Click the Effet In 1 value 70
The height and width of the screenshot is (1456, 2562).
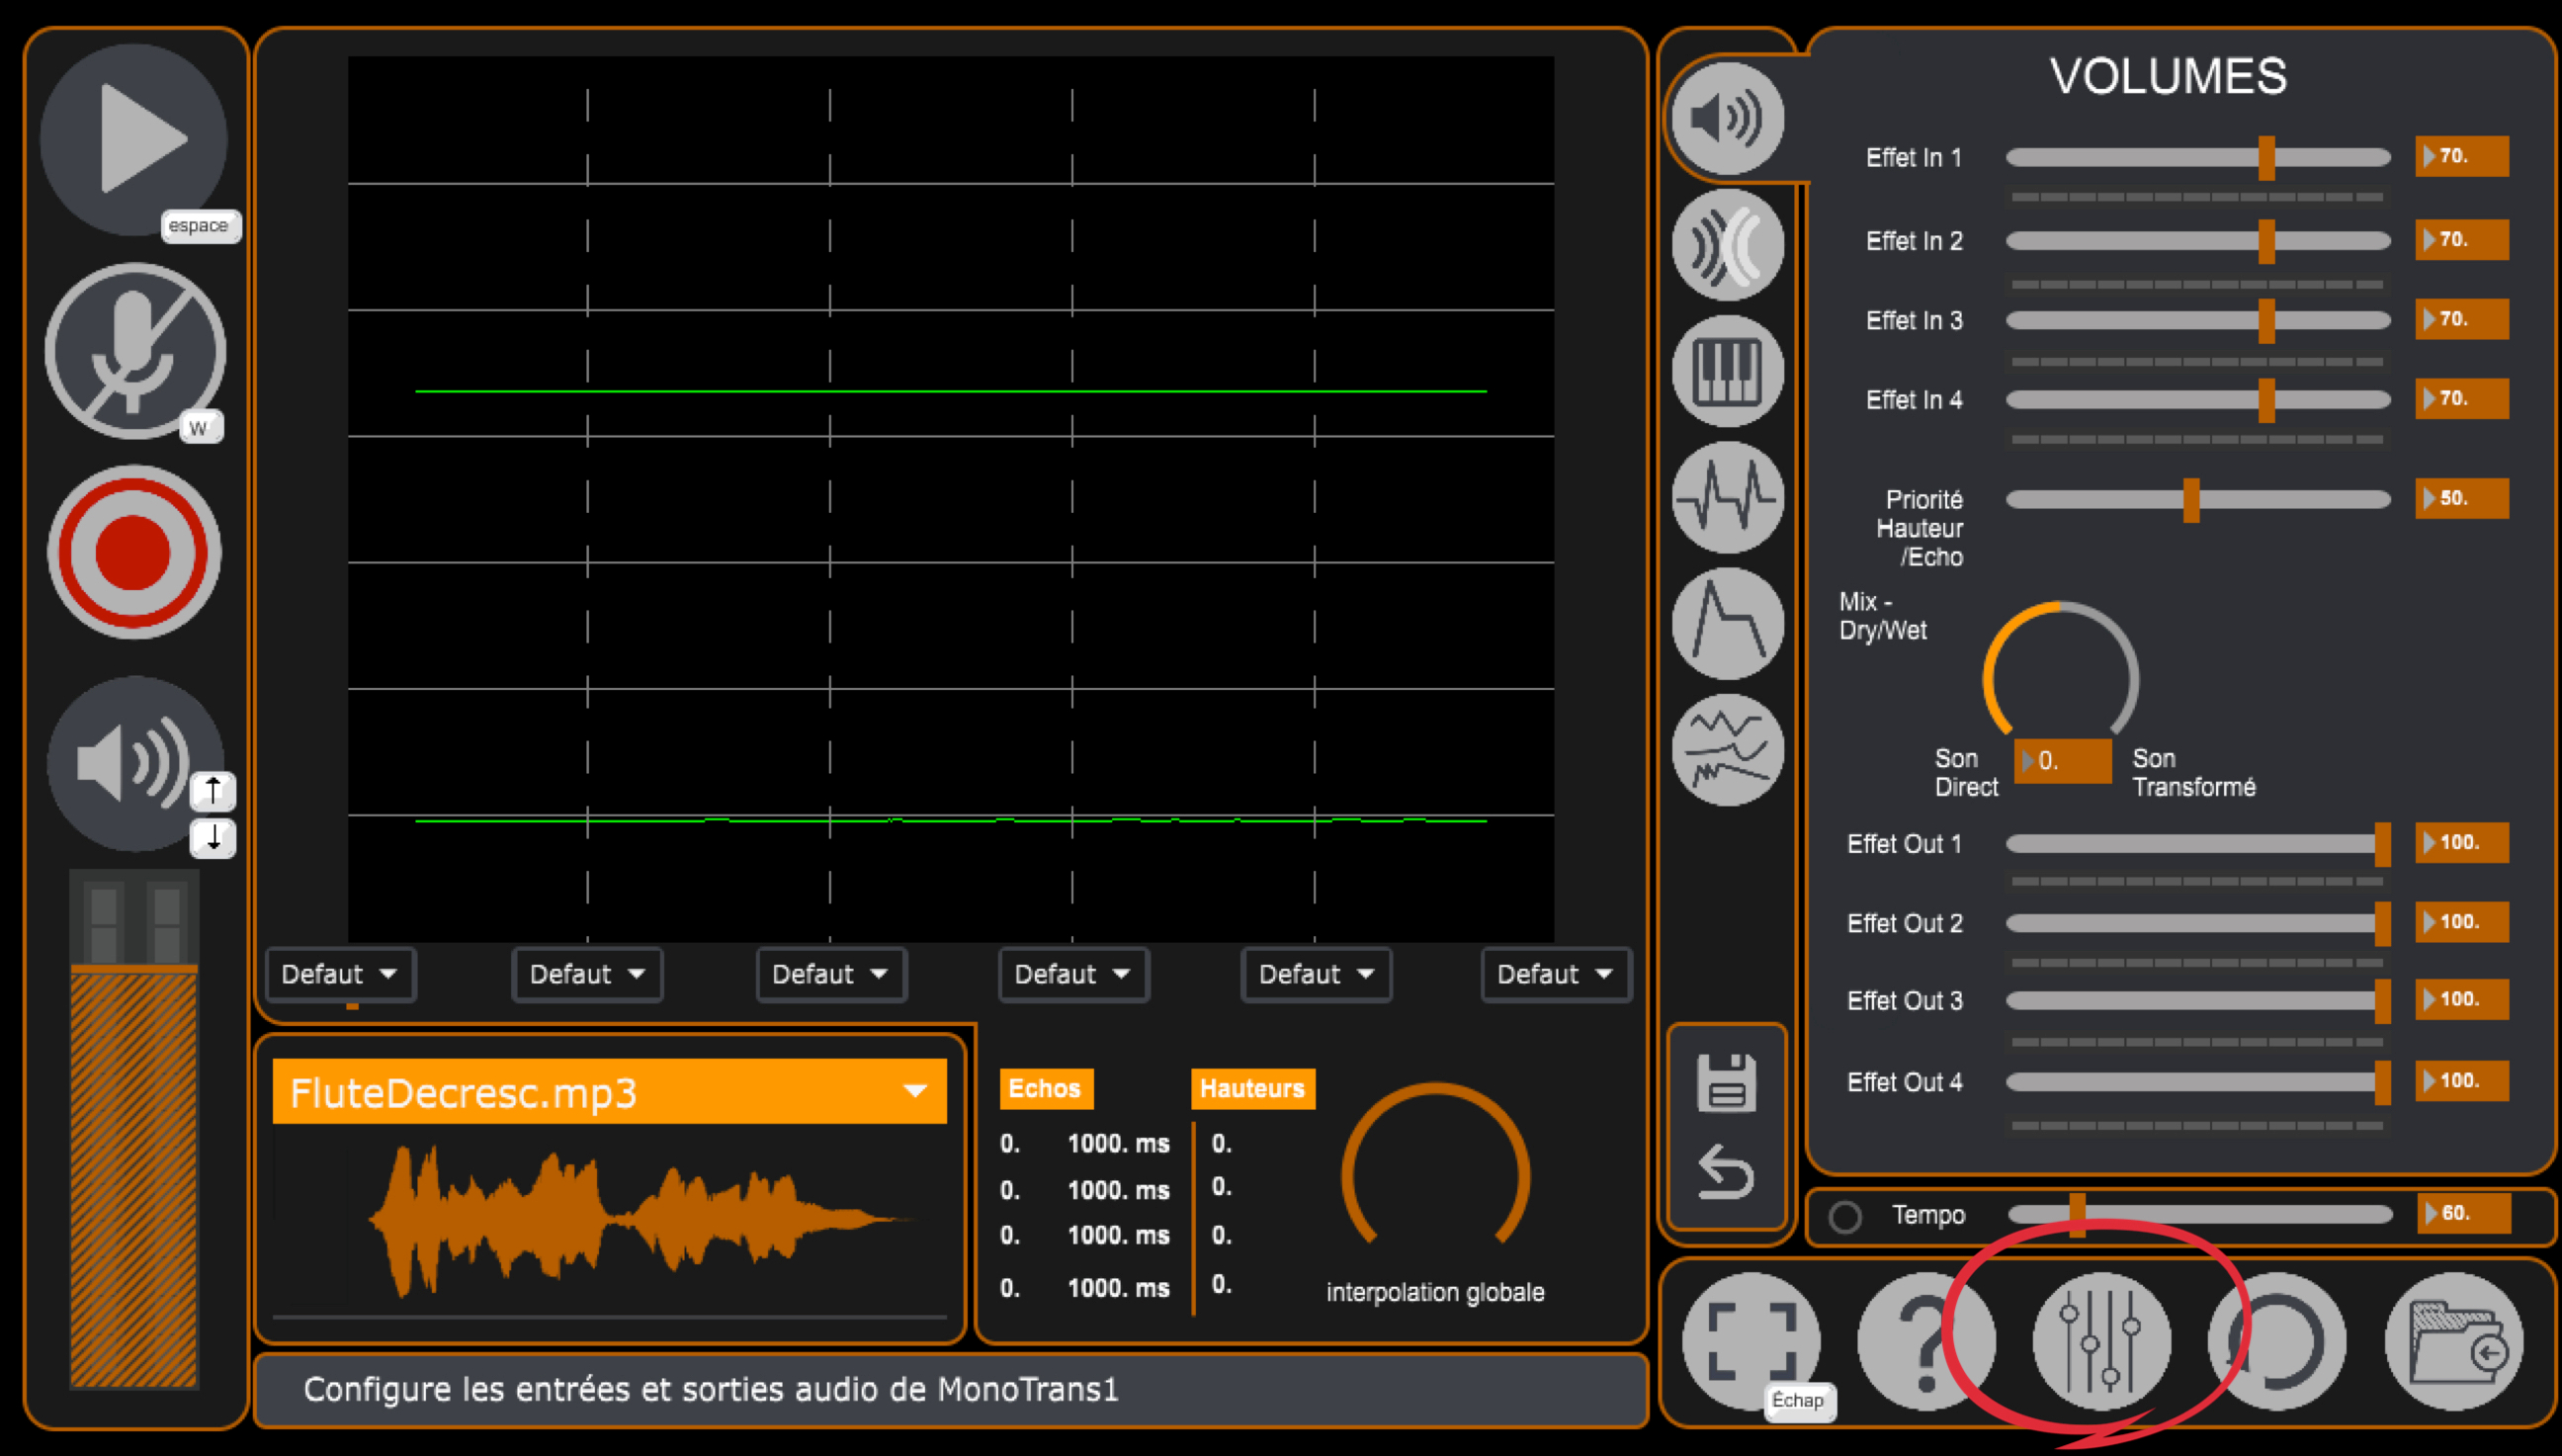coord(2461,156)
